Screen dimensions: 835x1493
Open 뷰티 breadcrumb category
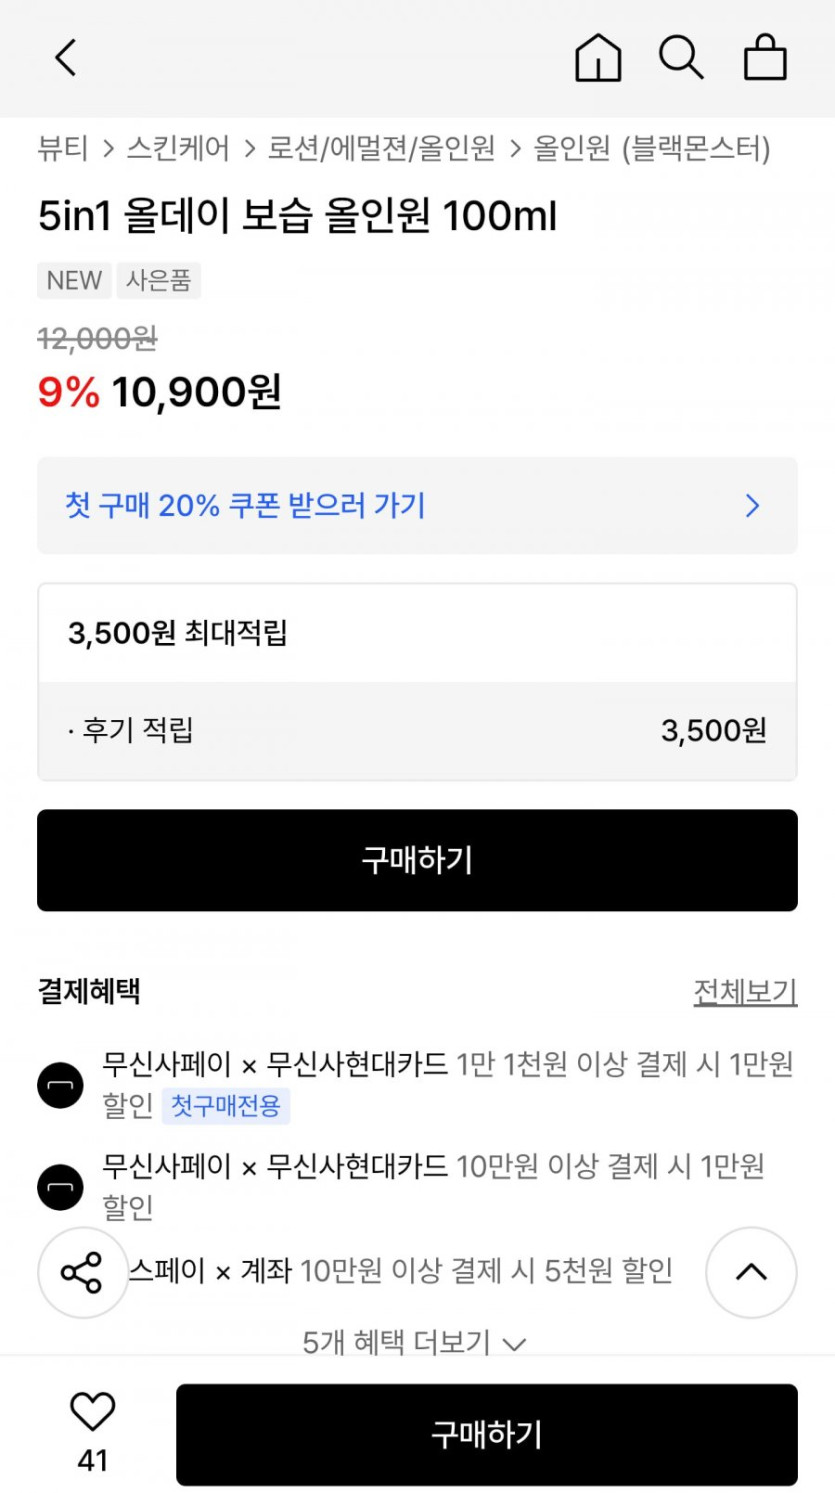coord(63,149)
